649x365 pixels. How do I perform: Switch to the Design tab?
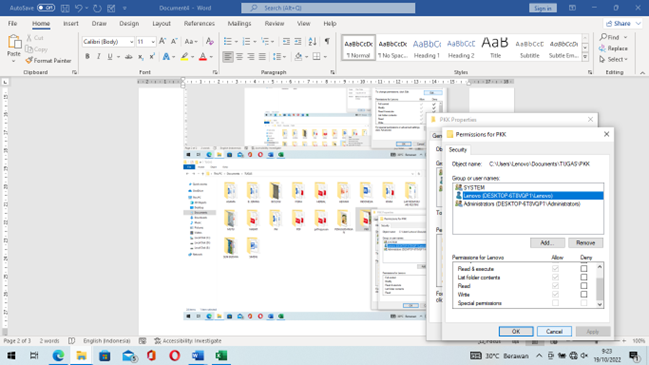(x=129, y=24)
